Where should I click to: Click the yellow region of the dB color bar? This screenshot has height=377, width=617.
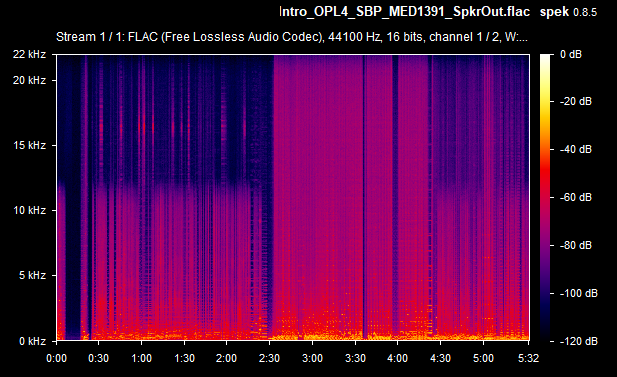click(545, 106)
